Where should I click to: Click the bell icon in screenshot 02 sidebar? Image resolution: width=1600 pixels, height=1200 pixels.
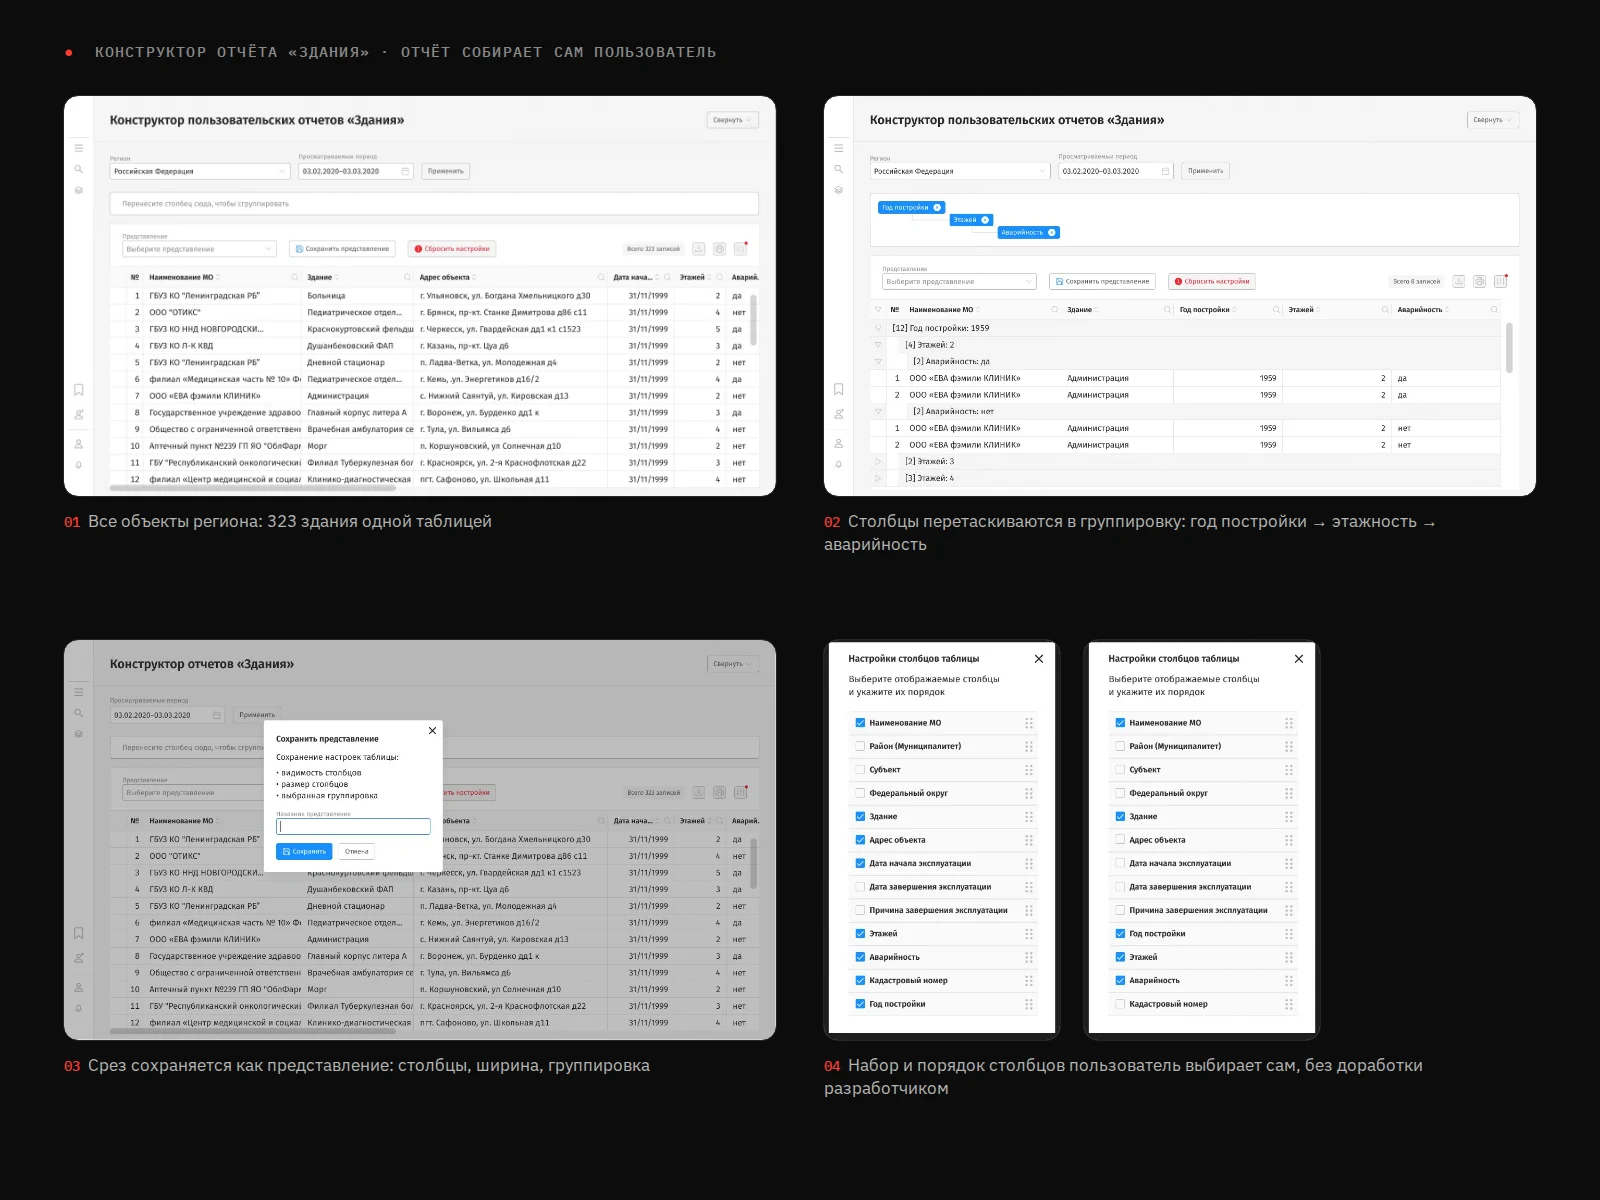click(839, 464)
